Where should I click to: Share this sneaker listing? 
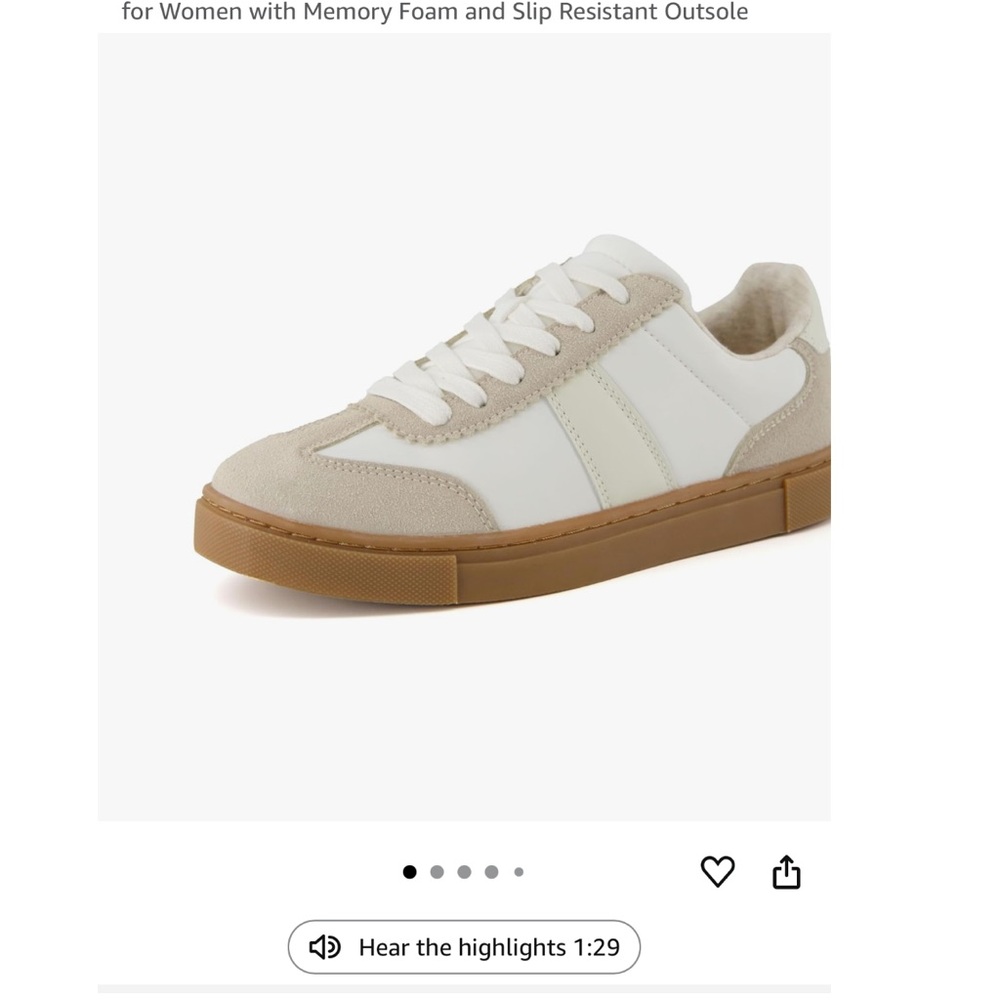coord(788,870)
